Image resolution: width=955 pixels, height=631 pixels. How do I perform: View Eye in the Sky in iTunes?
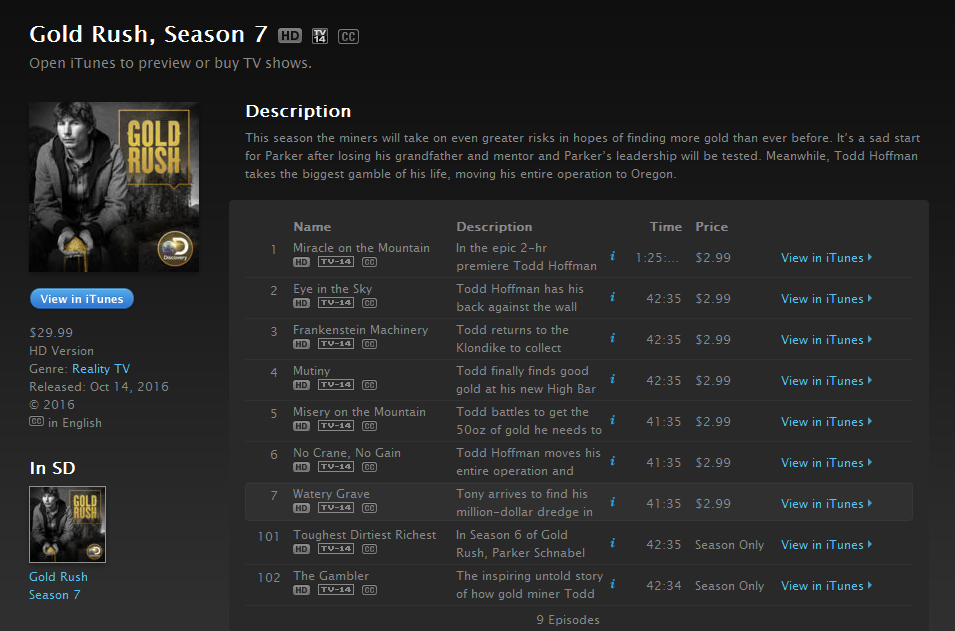pyautogui.click(x=826, y=298)
